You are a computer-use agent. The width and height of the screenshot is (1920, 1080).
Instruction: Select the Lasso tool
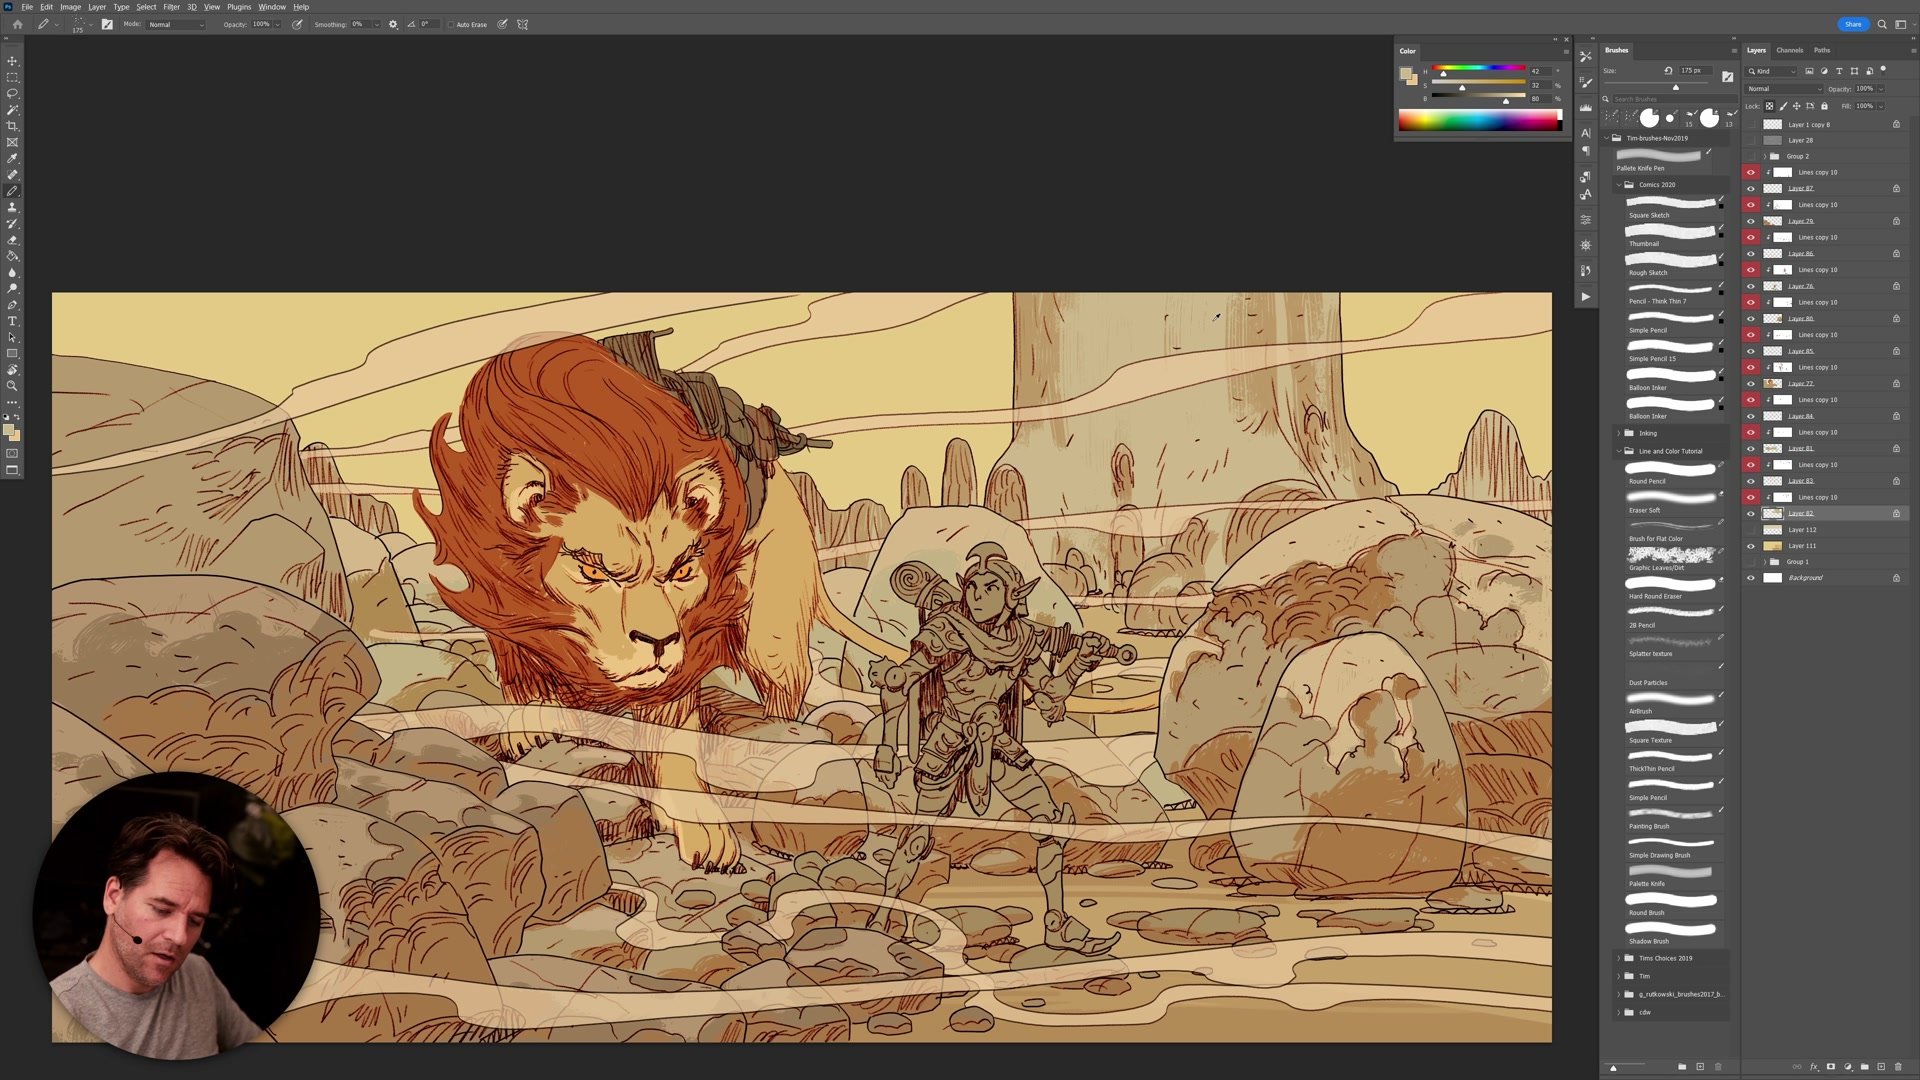12,93
